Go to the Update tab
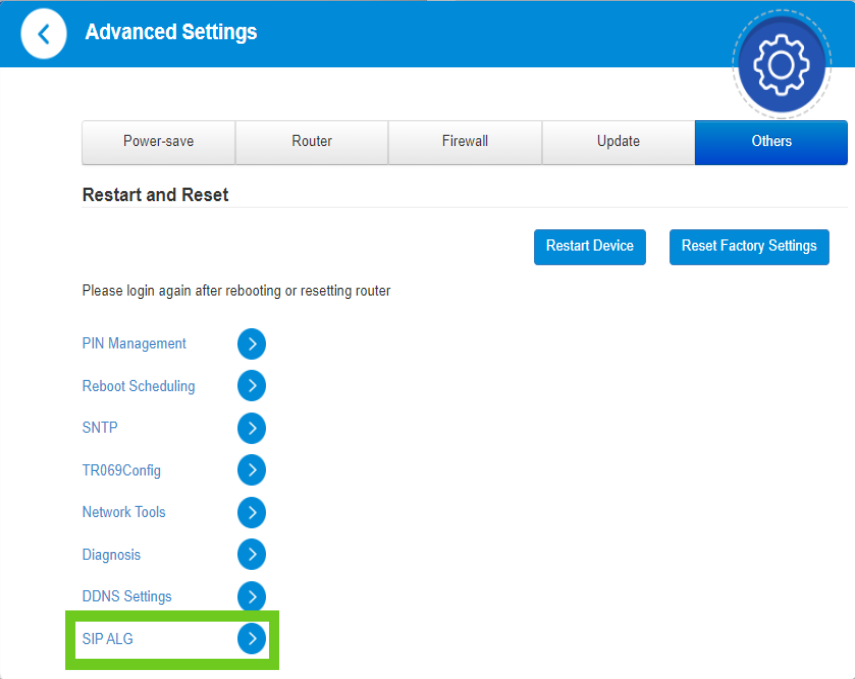Image resolution: width=855 pixels, height=679 pixels. 618,142
